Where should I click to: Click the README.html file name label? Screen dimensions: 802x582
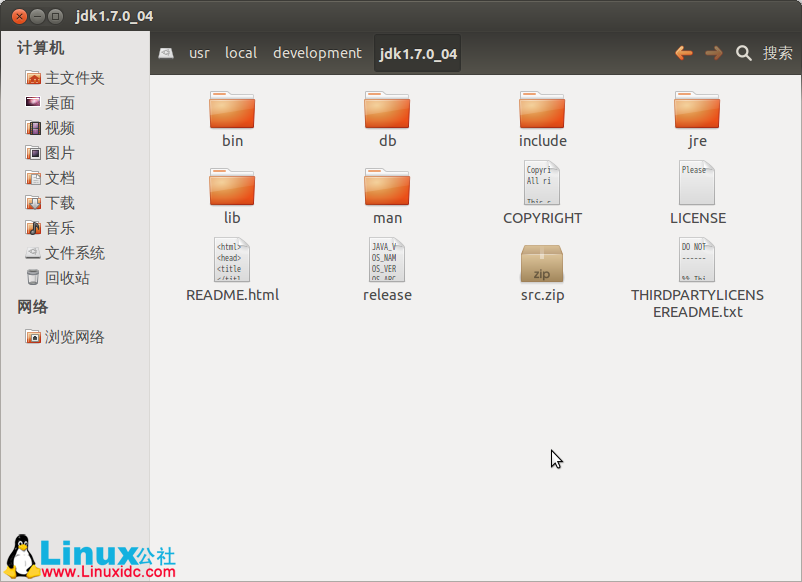(232, 295)
